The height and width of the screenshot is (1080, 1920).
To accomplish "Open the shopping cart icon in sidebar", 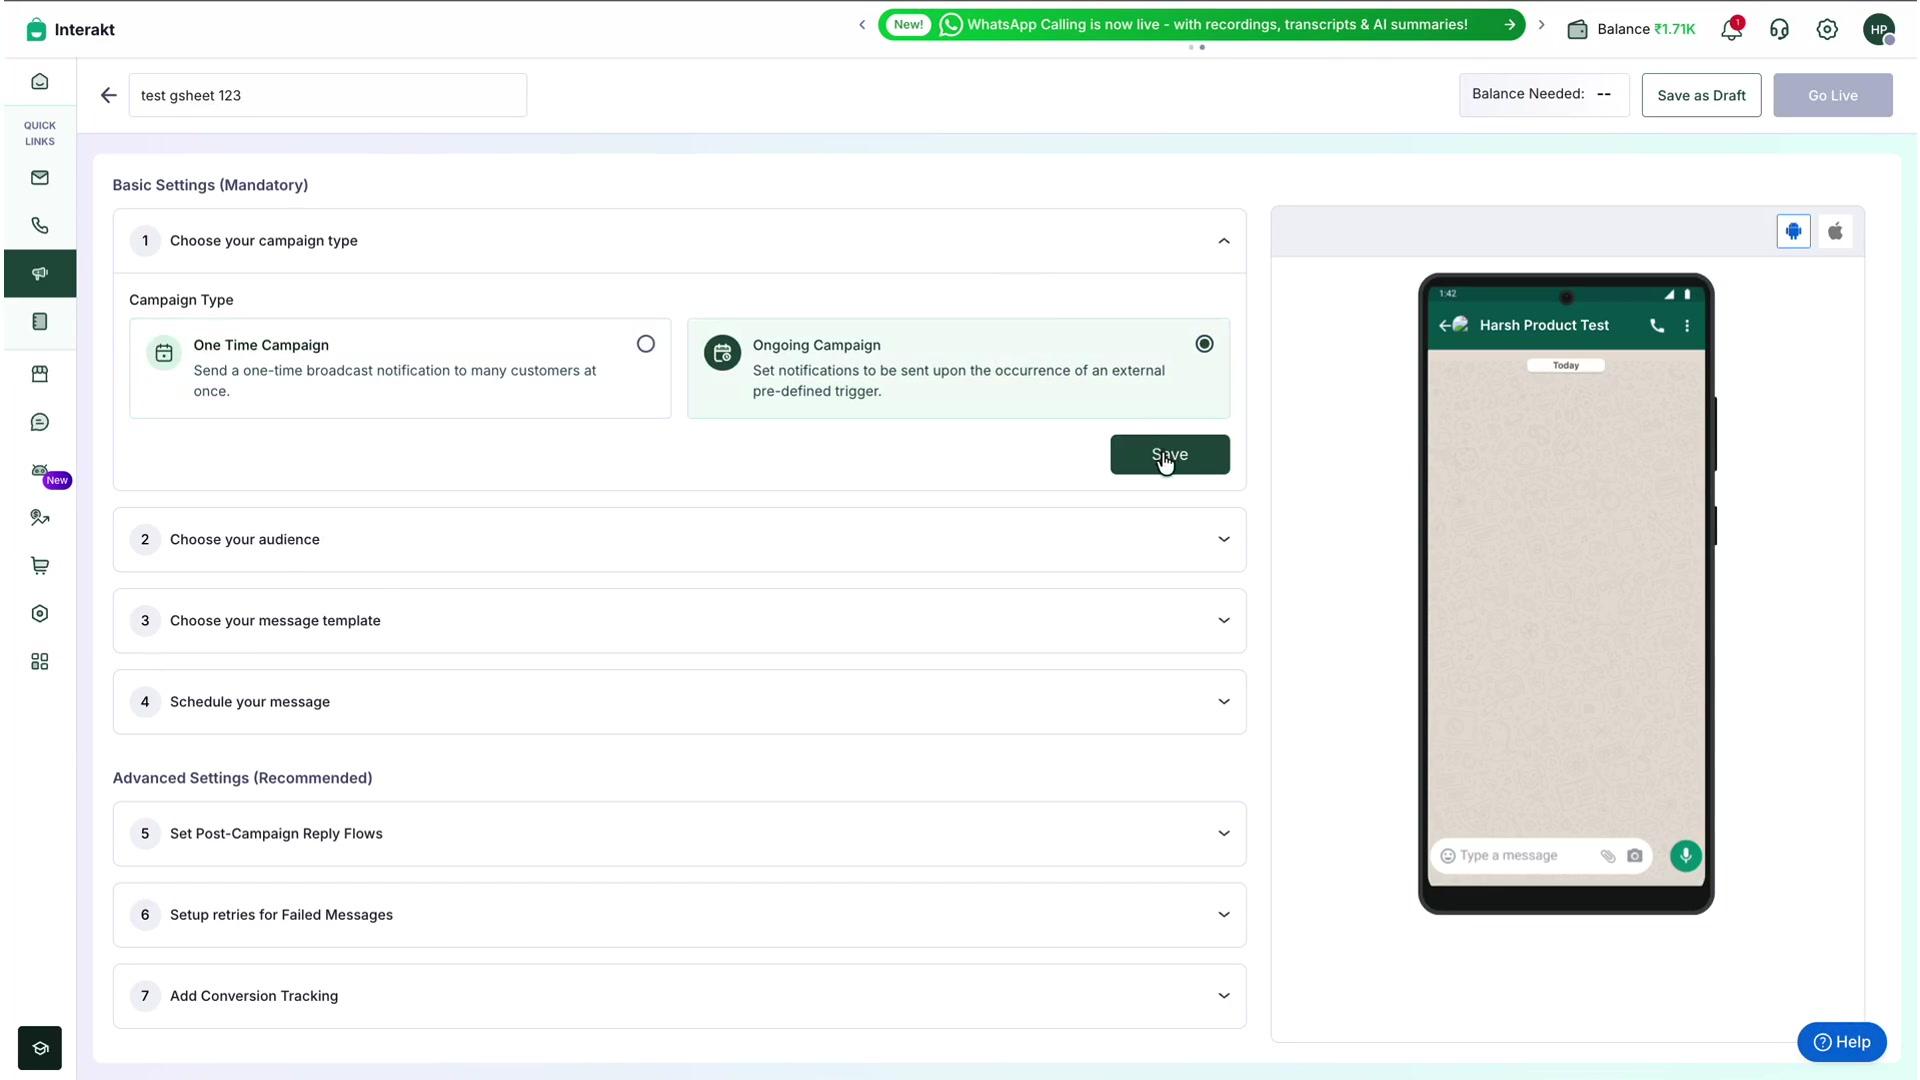I will pos(40,566).
